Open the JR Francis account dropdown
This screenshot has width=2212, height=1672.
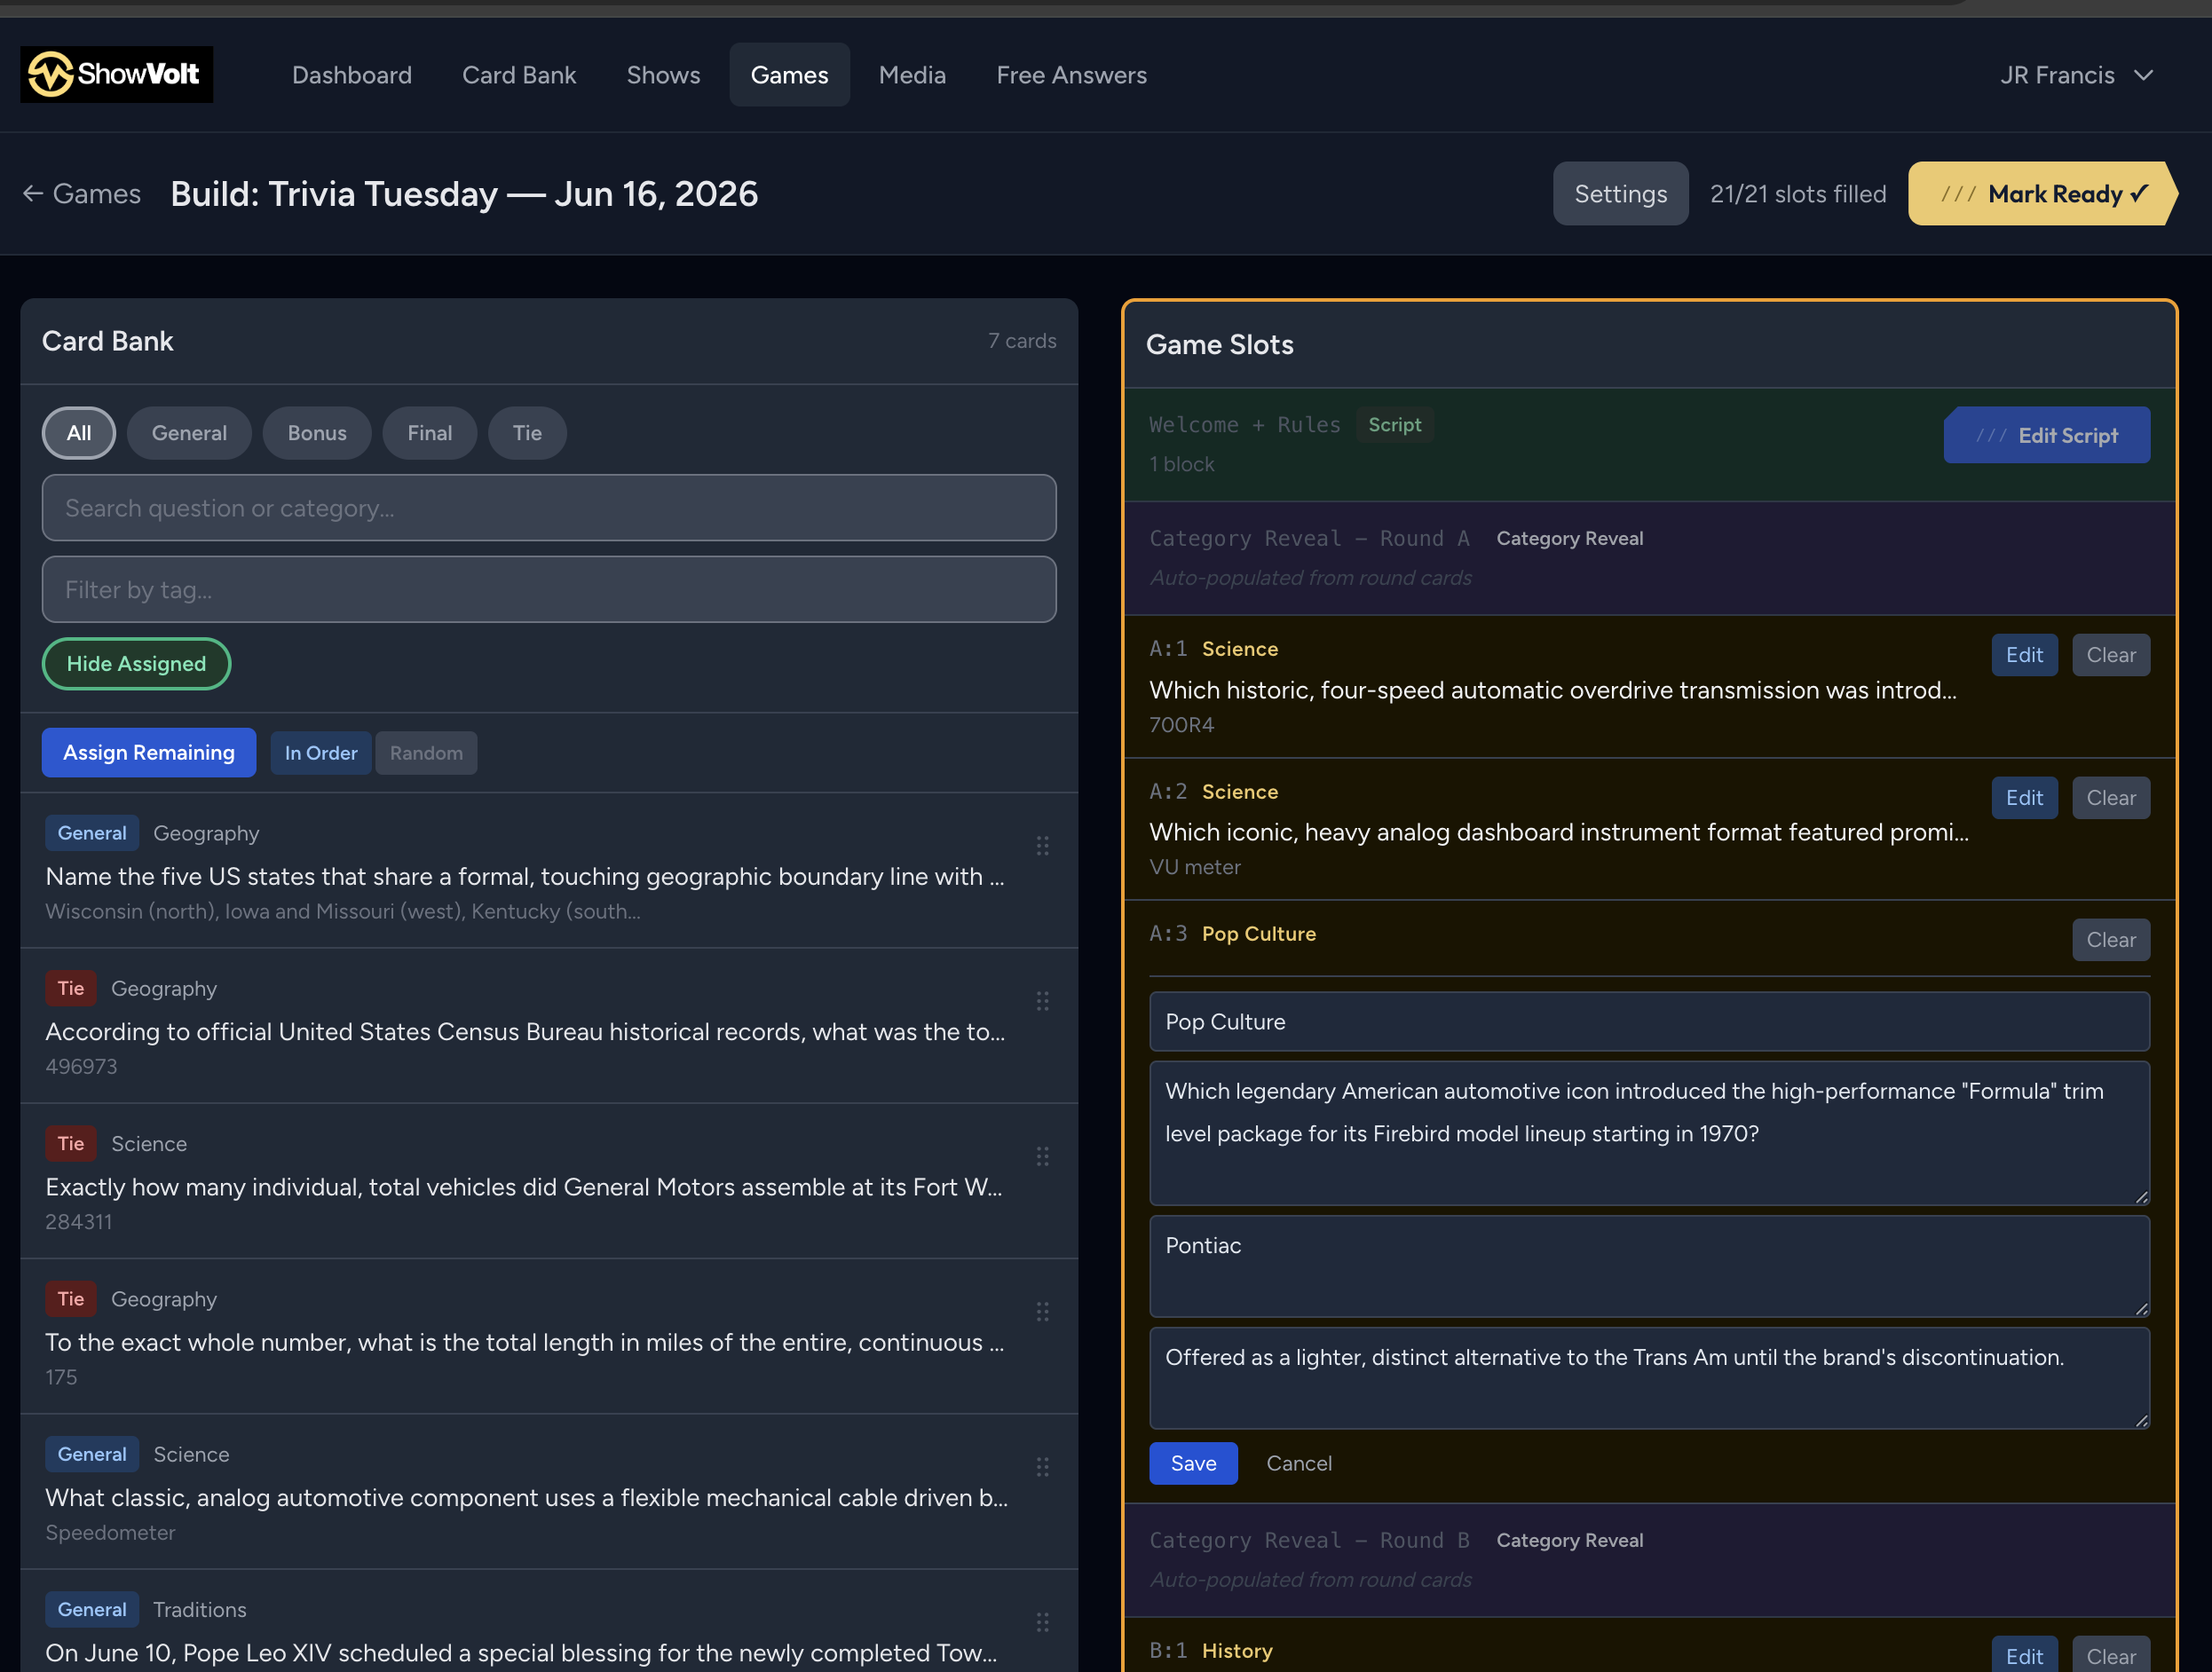tap(2075, 75)
